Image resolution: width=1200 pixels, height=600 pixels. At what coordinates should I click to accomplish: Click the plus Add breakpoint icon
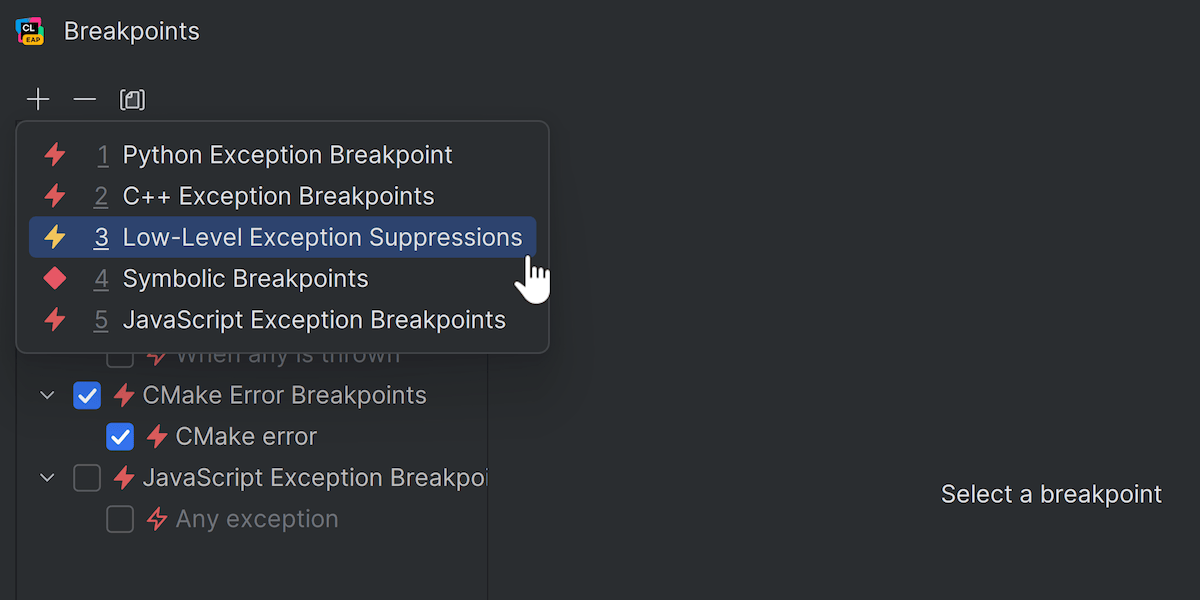(x=38, y=99)
